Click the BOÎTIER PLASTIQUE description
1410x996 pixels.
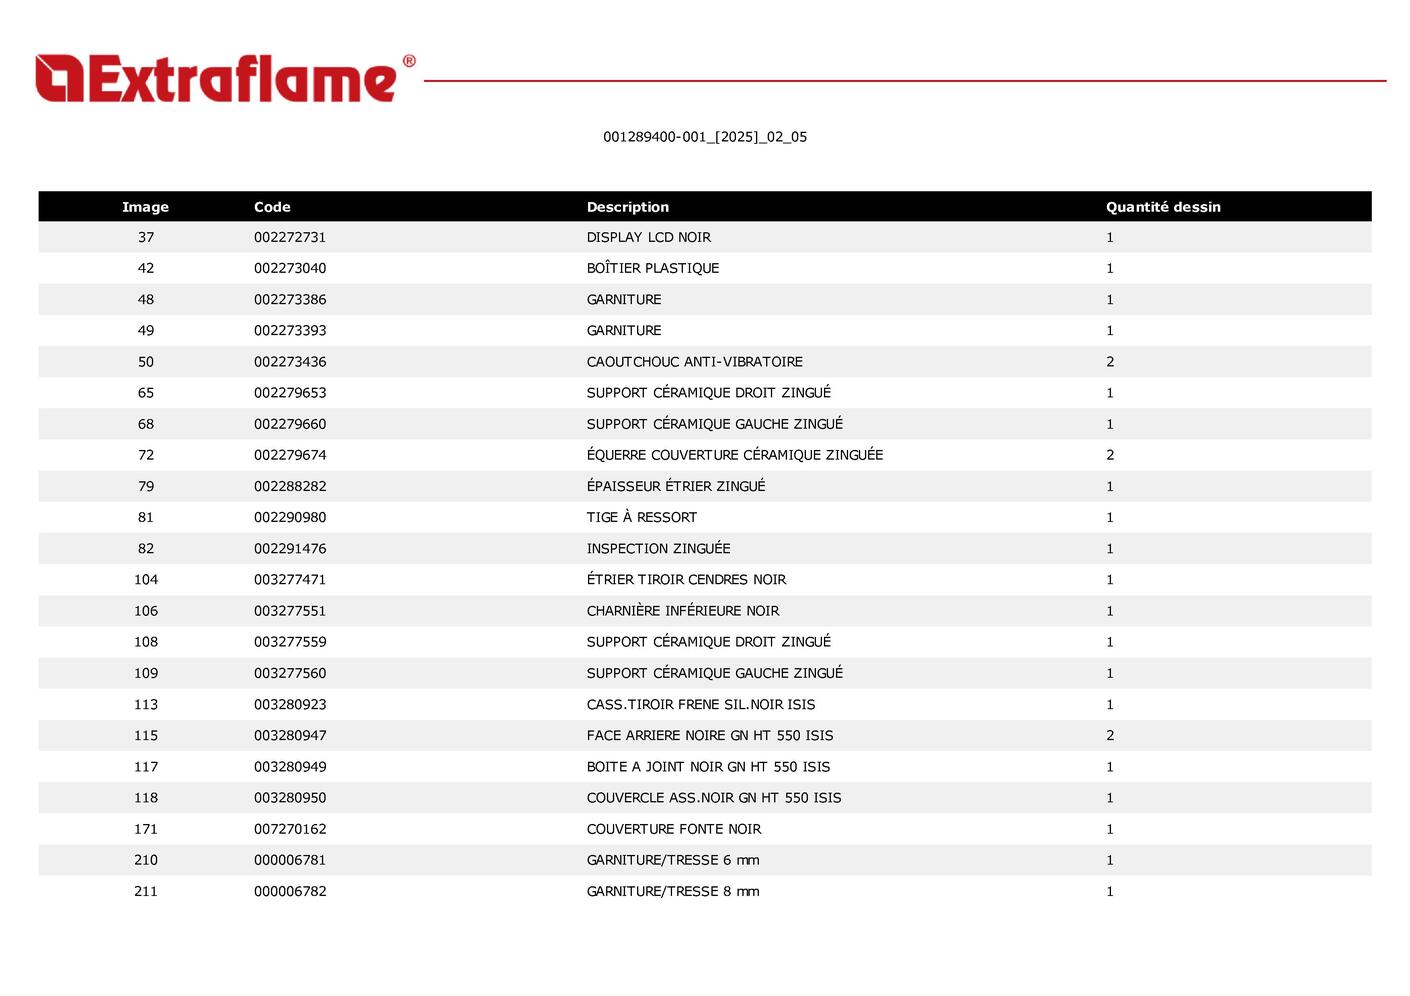(652, 269)
